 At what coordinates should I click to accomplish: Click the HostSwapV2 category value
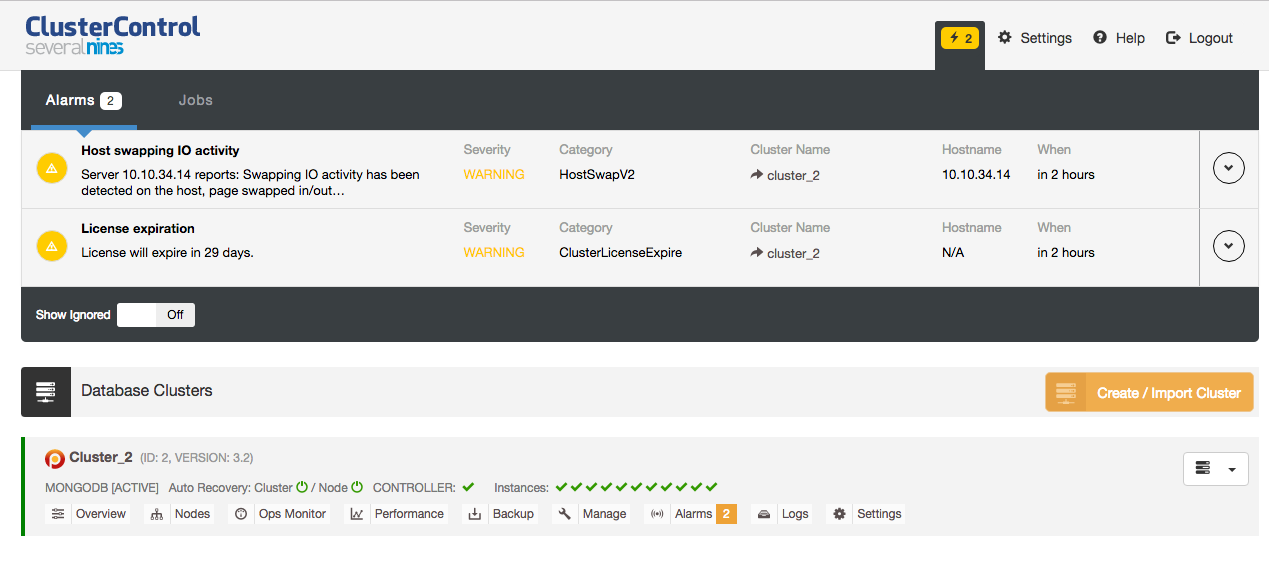pyautogui.click(x=597, y=174)
